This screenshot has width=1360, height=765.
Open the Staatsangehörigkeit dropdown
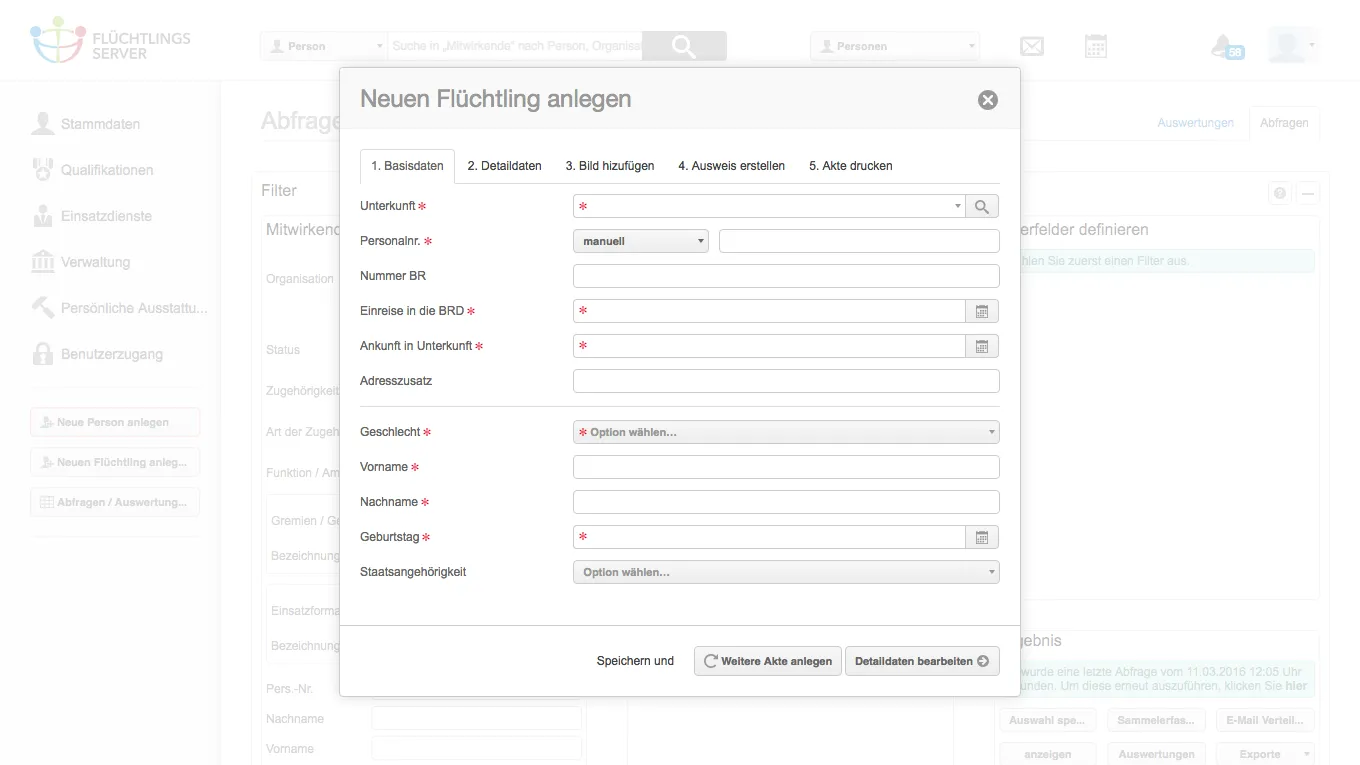pyautogui.click(x=786, y=572)
